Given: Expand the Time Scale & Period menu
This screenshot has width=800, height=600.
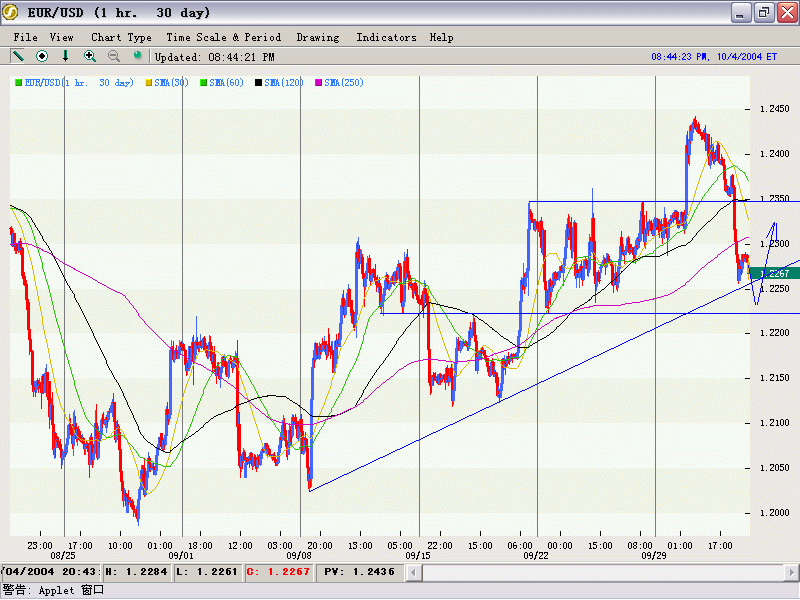Looking at the screenshot, I should pos(224,37).
